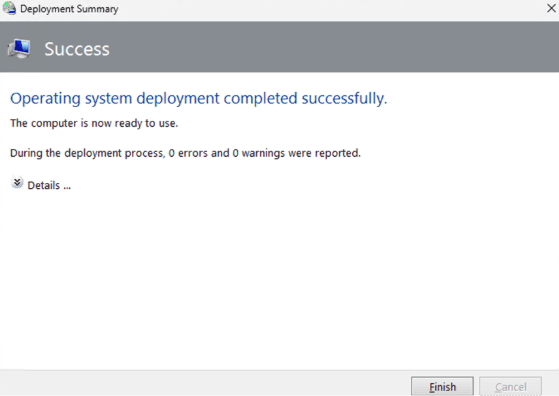Image resolution: width=559 pixels, height=396 pixels.
Task: Click the word "errors" in the report line
Action: coord(193,153)
